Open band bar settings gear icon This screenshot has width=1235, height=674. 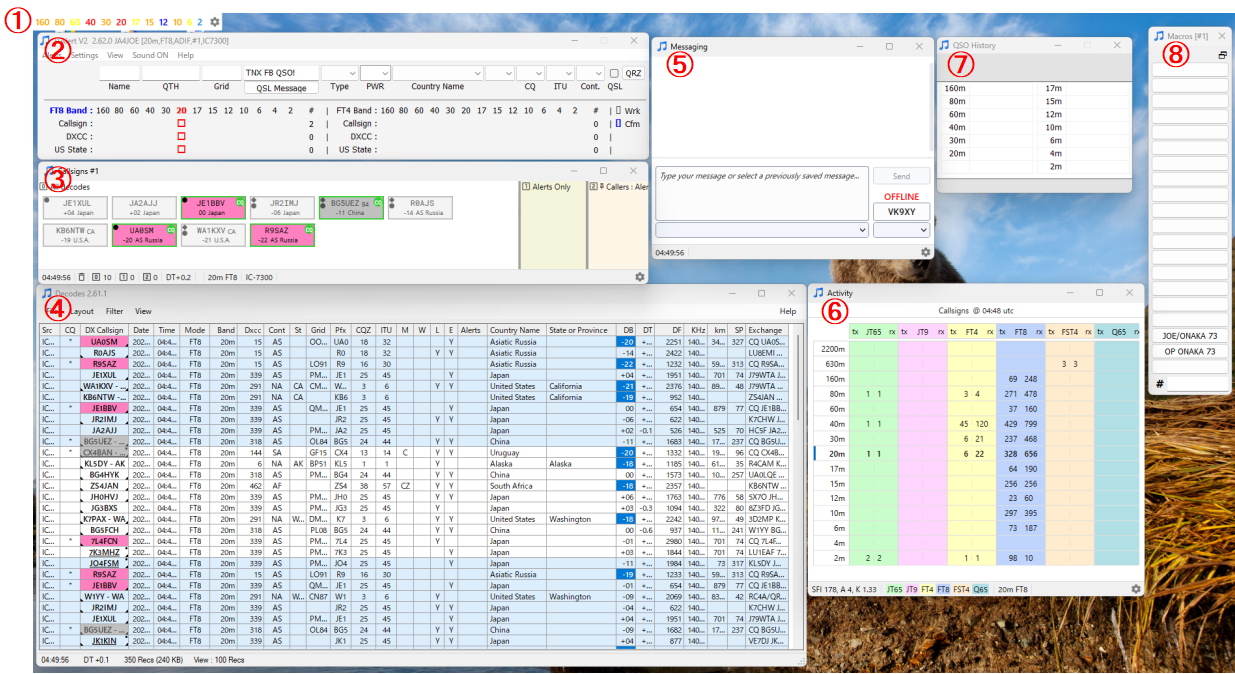[x=215, y=22]
